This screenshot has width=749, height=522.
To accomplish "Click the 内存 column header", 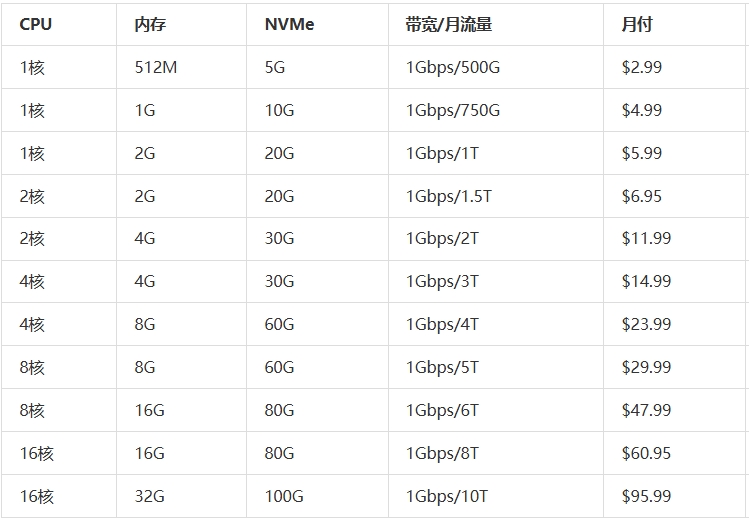I will [x=150, y=25].
